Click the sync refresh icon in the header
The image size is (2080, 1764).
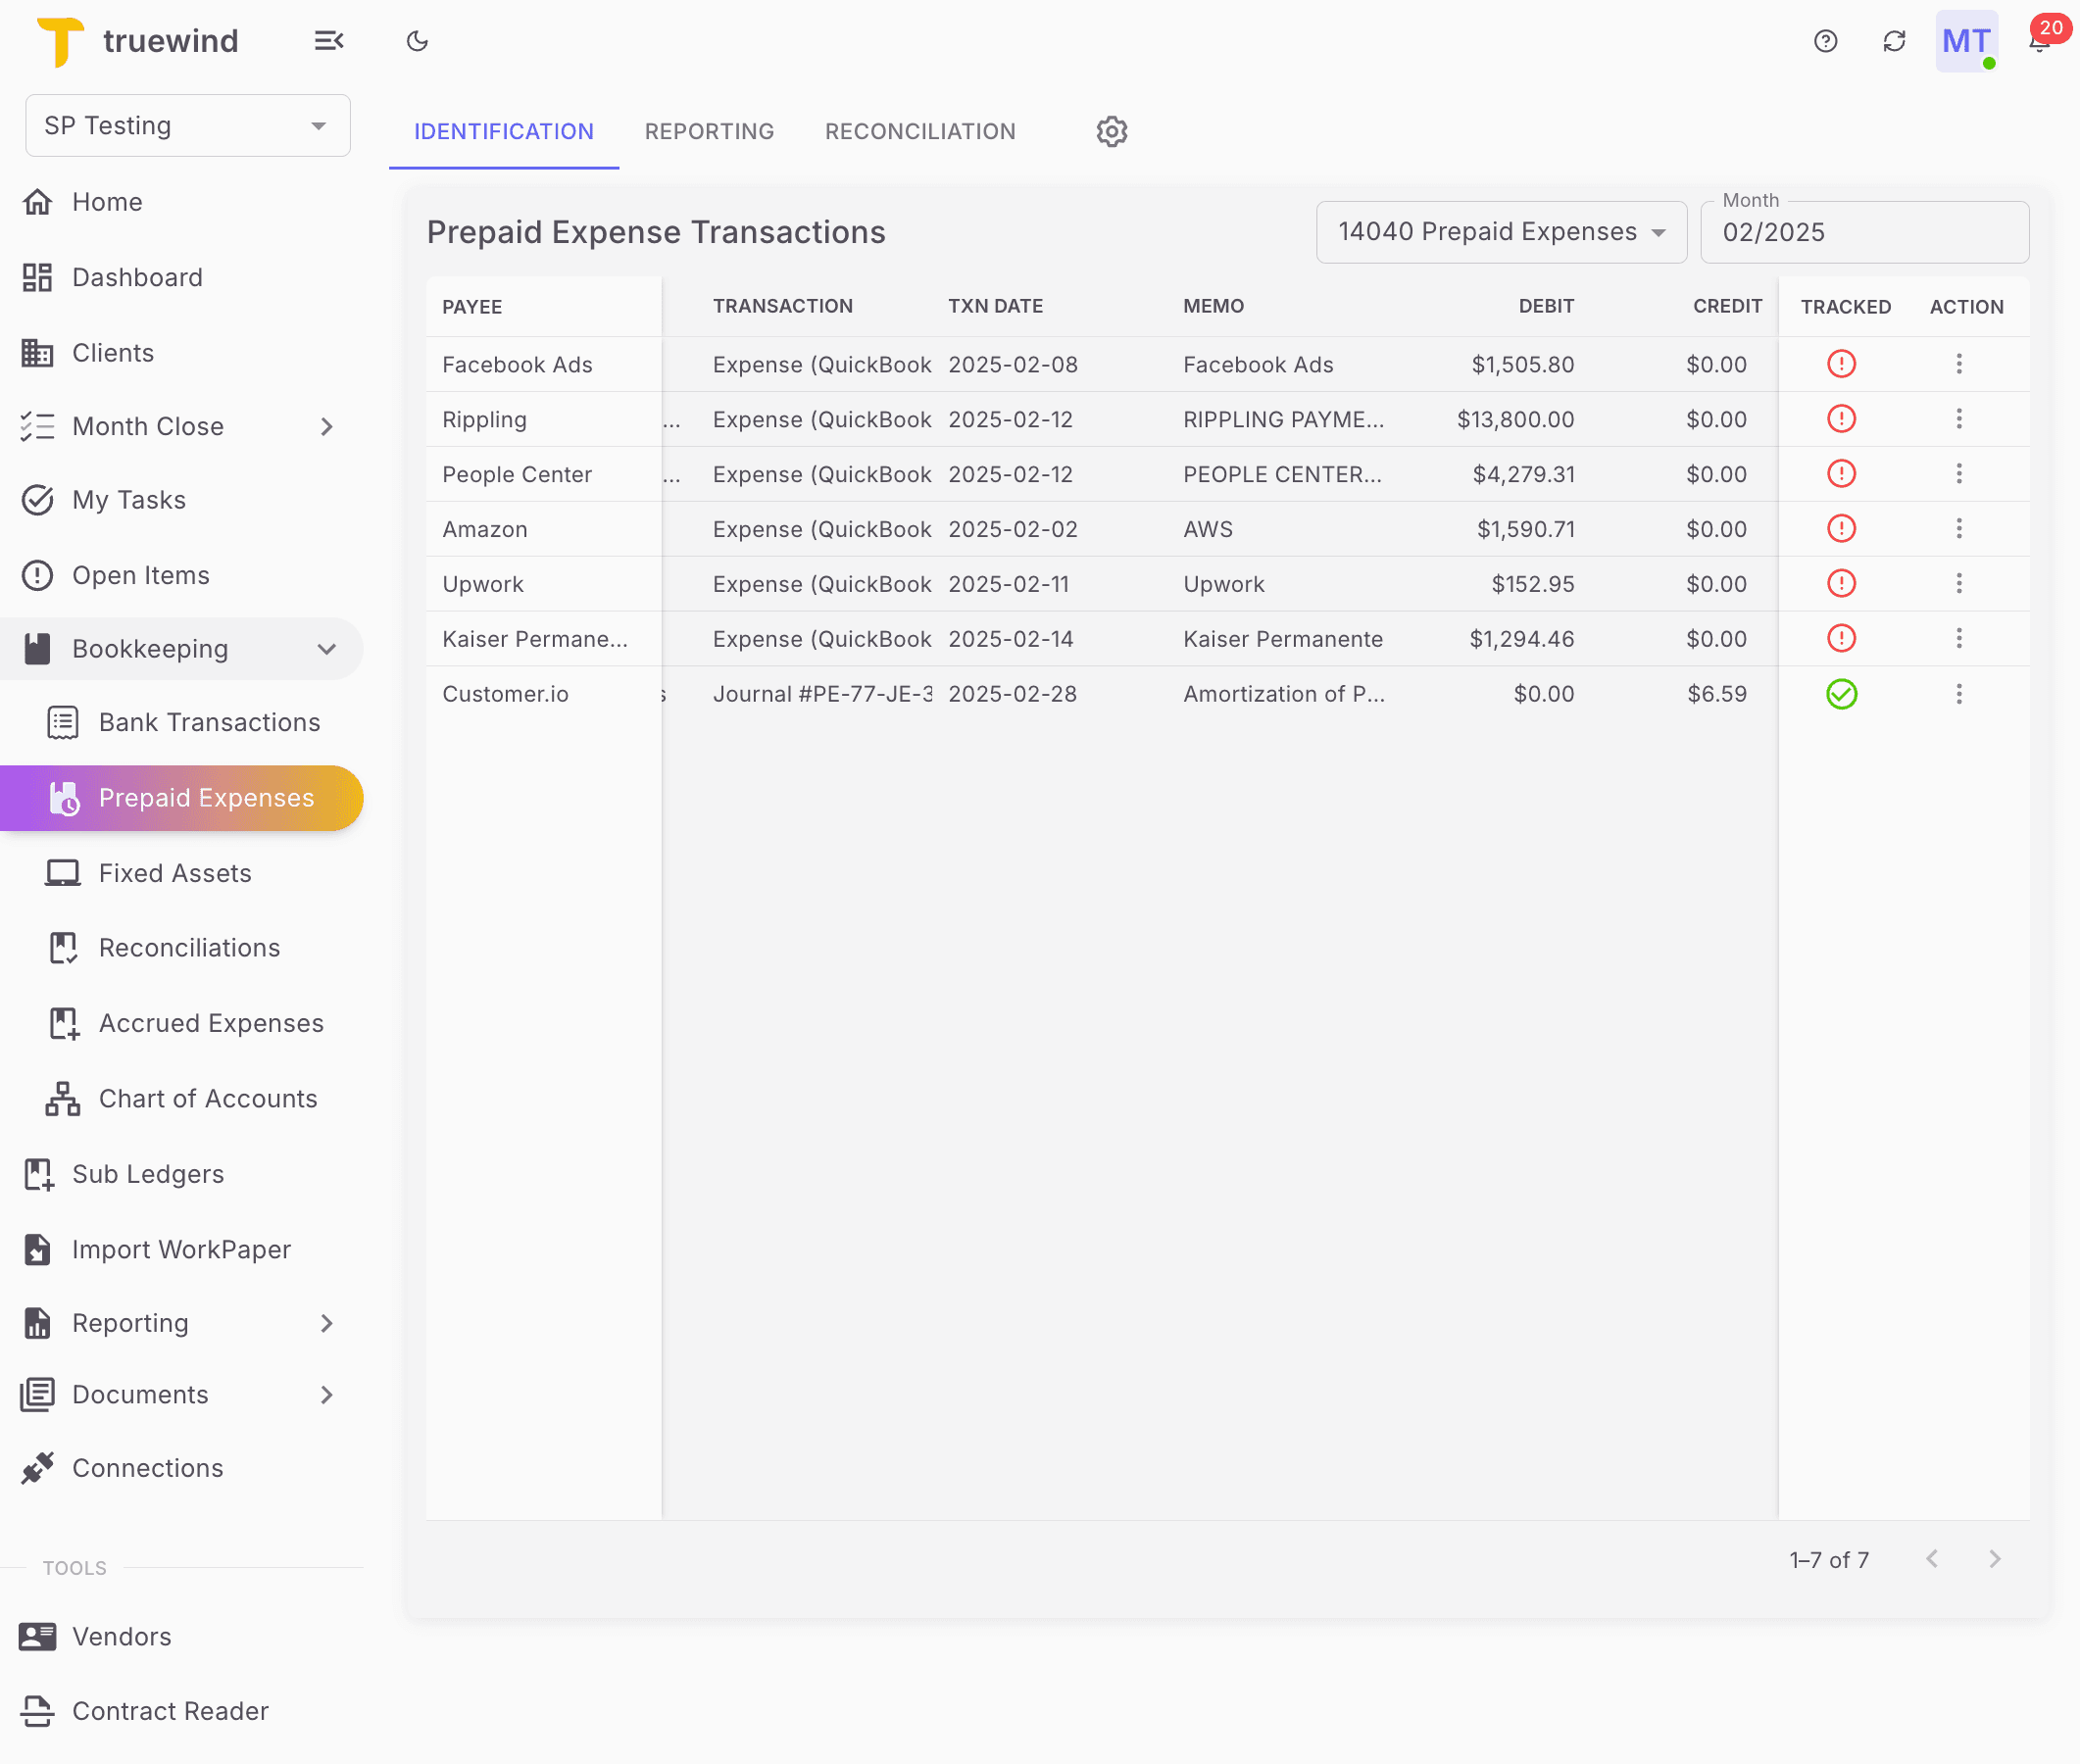1894,41
